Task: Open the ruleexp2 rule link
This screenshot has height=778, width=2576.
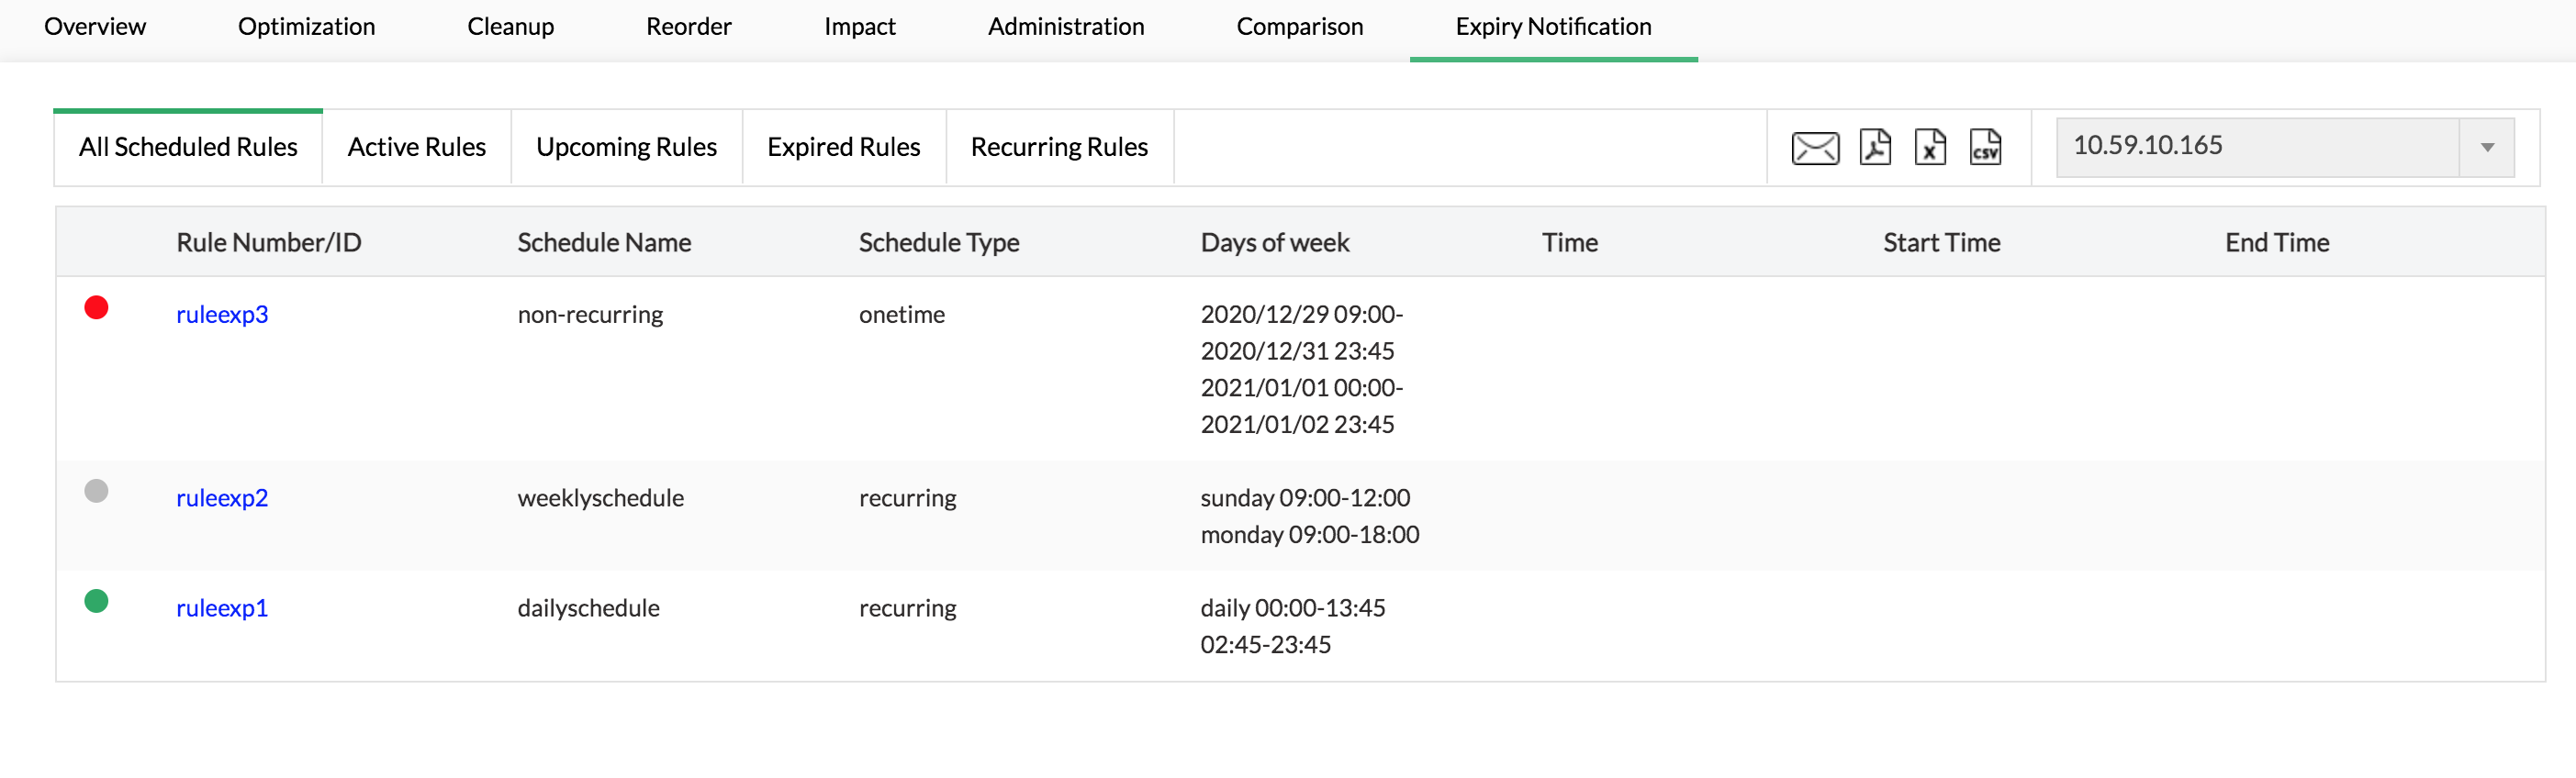Action: (222, 498)
